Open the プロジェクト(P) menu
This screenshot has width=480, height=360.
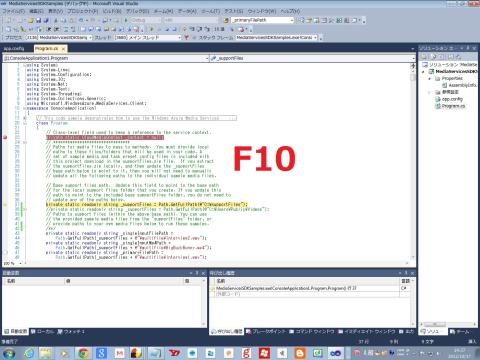click(x=82, y=11)
